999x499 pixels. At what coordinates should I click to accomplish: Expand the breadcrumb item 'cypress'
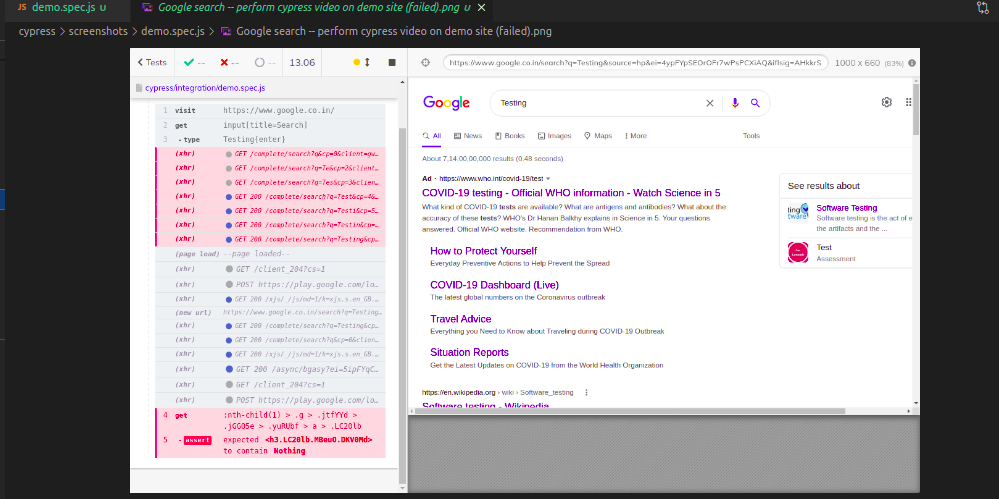click(x=38, y=31)
